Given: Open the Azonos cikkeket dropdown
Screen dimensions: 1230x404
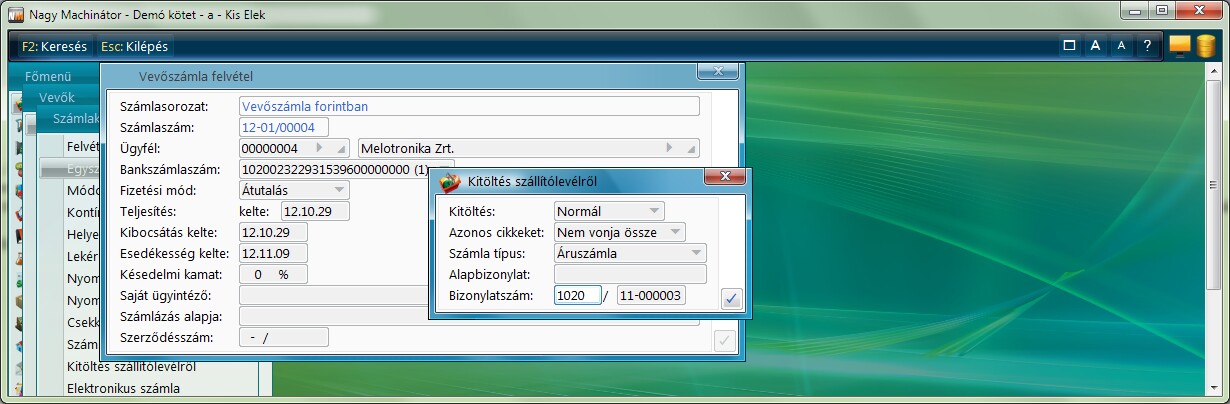Looking at the screenshot, I should [x=620, y=232].
